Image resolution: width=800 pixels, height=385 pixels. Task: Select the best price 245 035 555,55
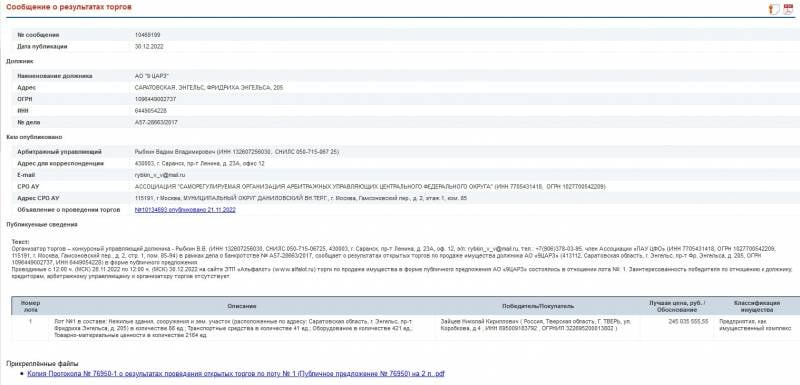click(x=688, y=322)
